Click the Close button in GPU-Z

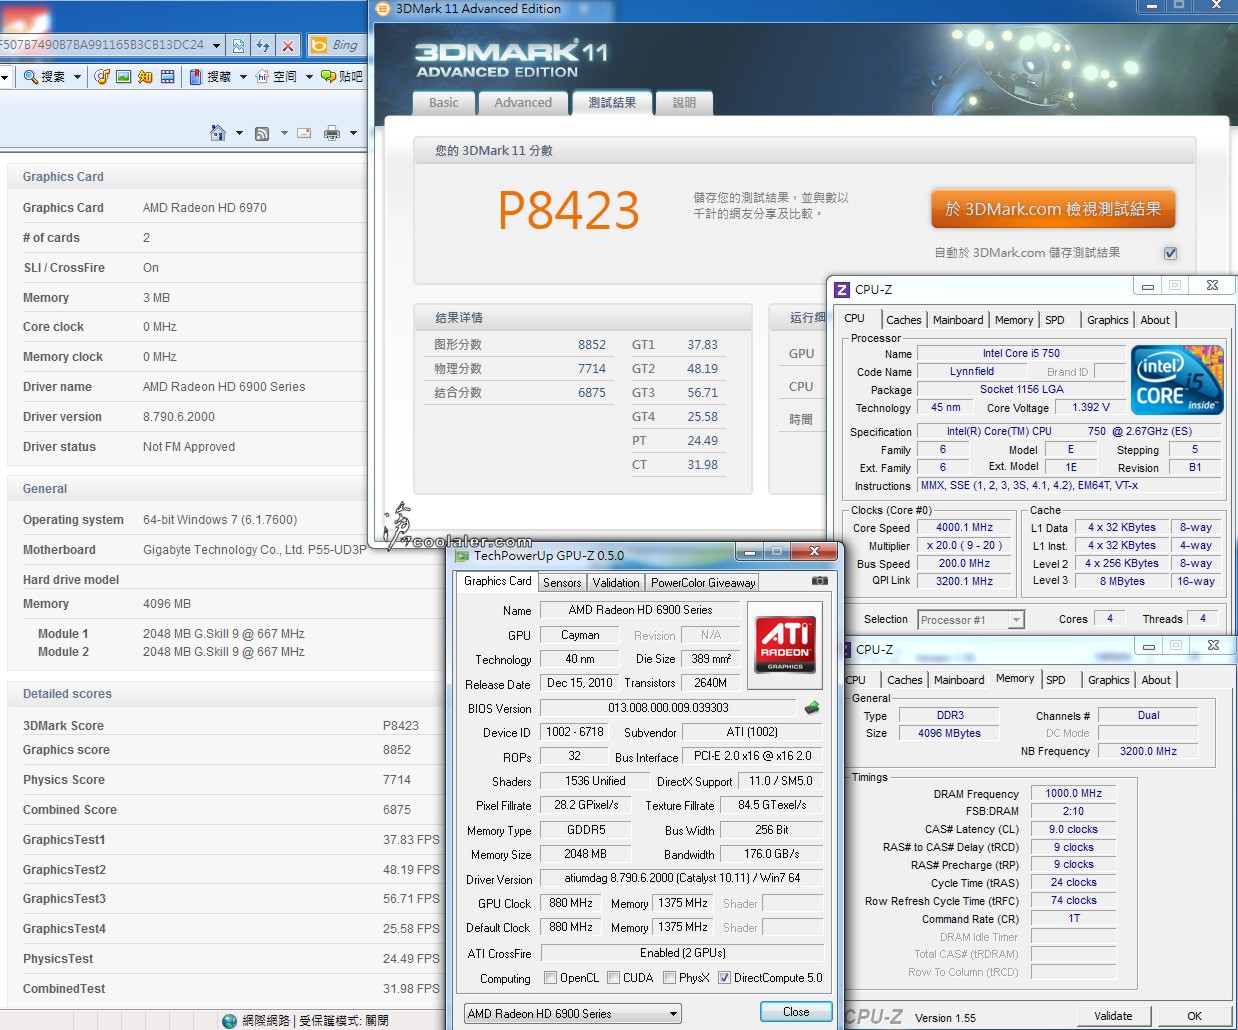796,1012
